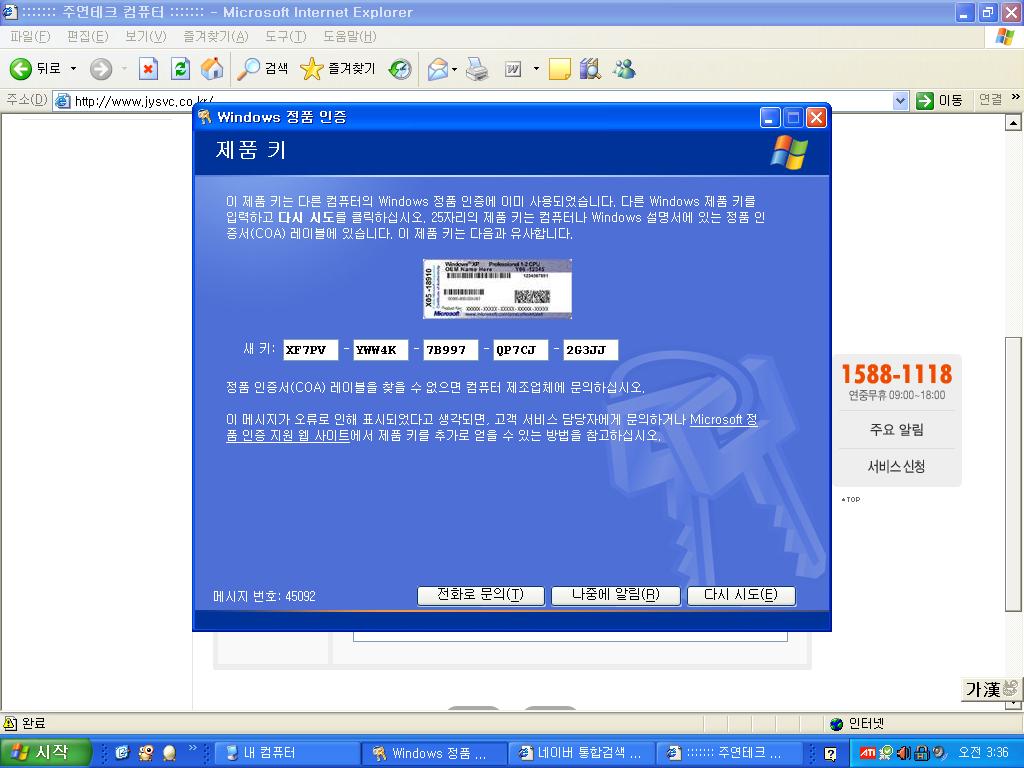Screen dimensions: 1024x768
Task: Open the research books icon
Action: pos(590,69)
